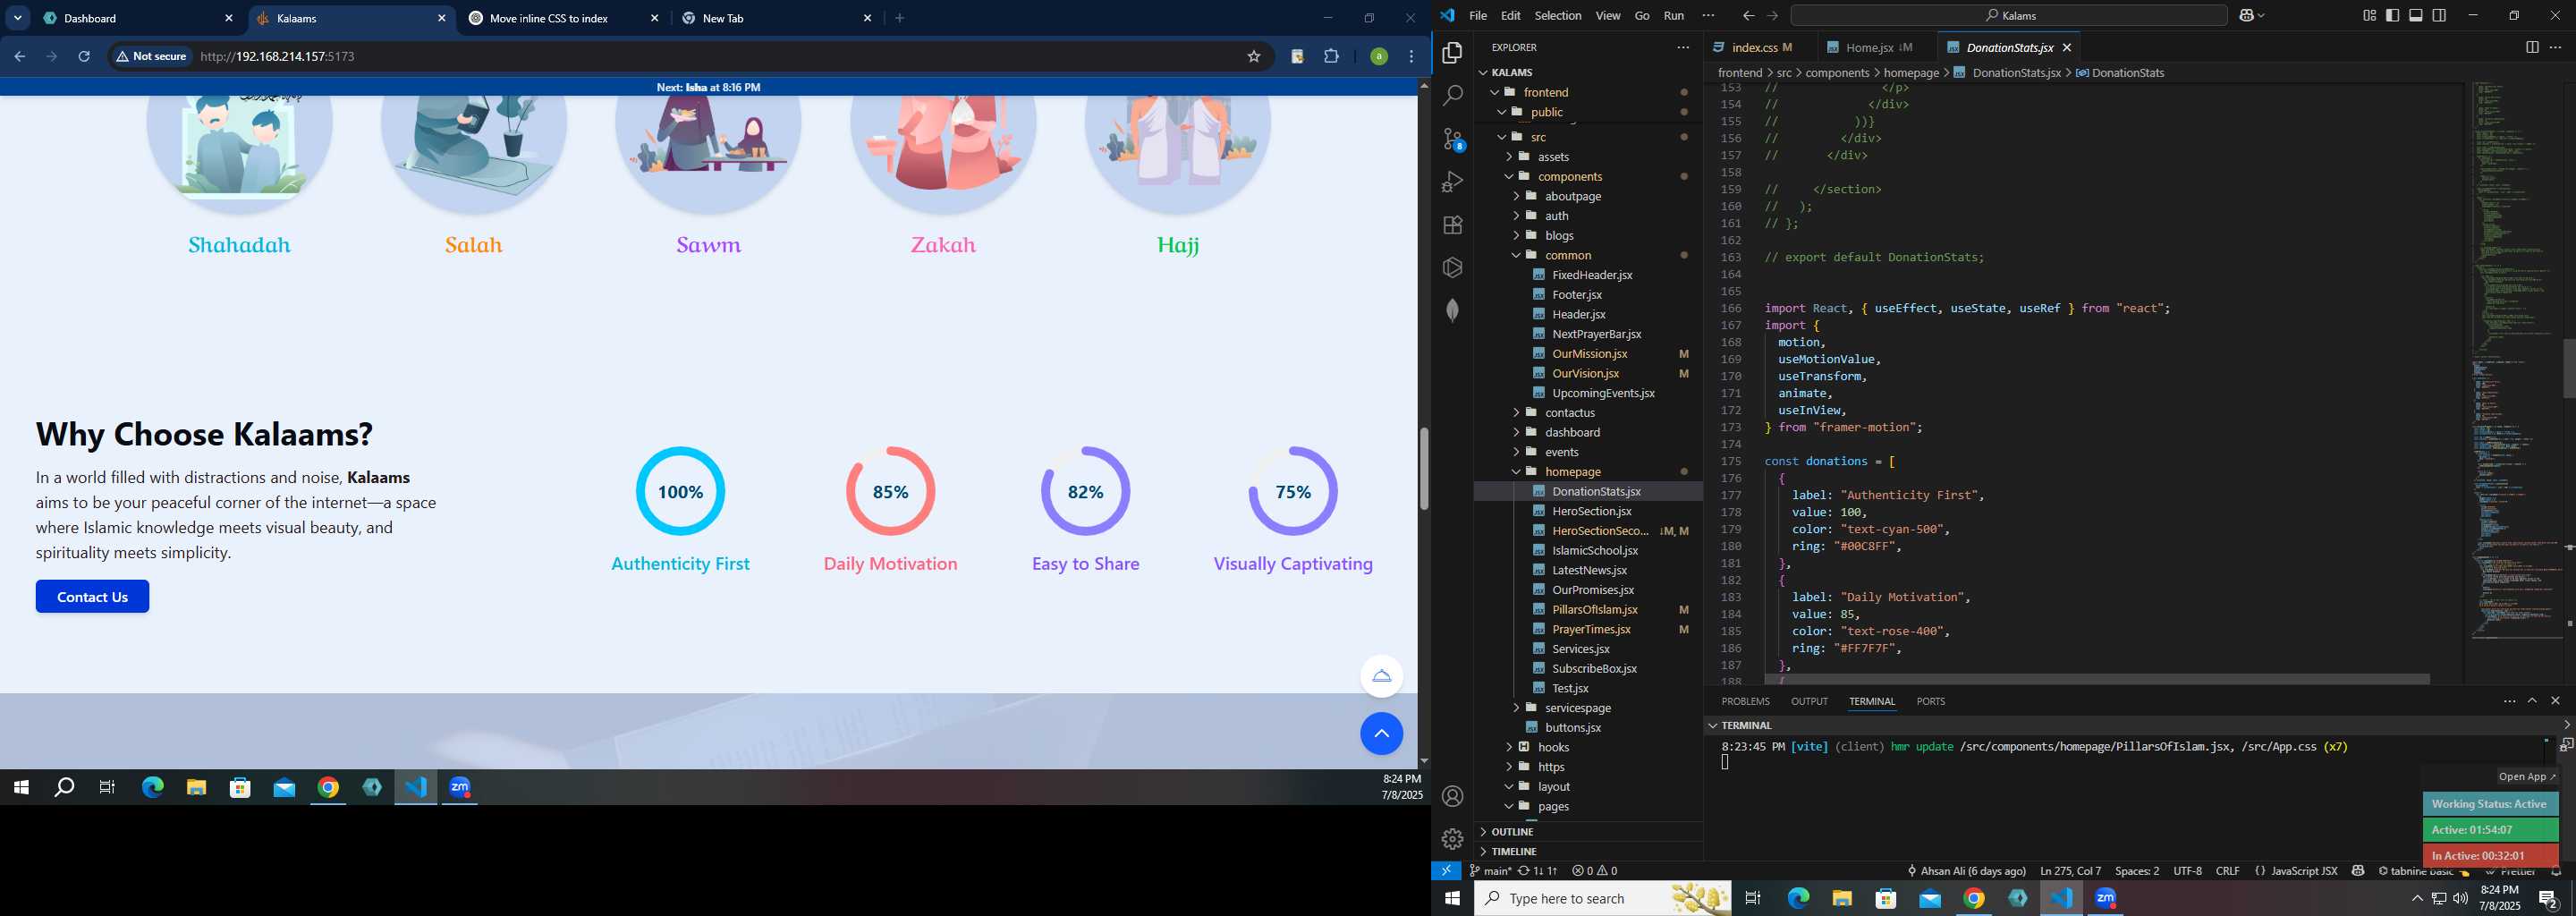Maximize the terminal panel with chevron-up
Screen dimensions: 2576x916
pyautogui.click(x=2532, y=701)
